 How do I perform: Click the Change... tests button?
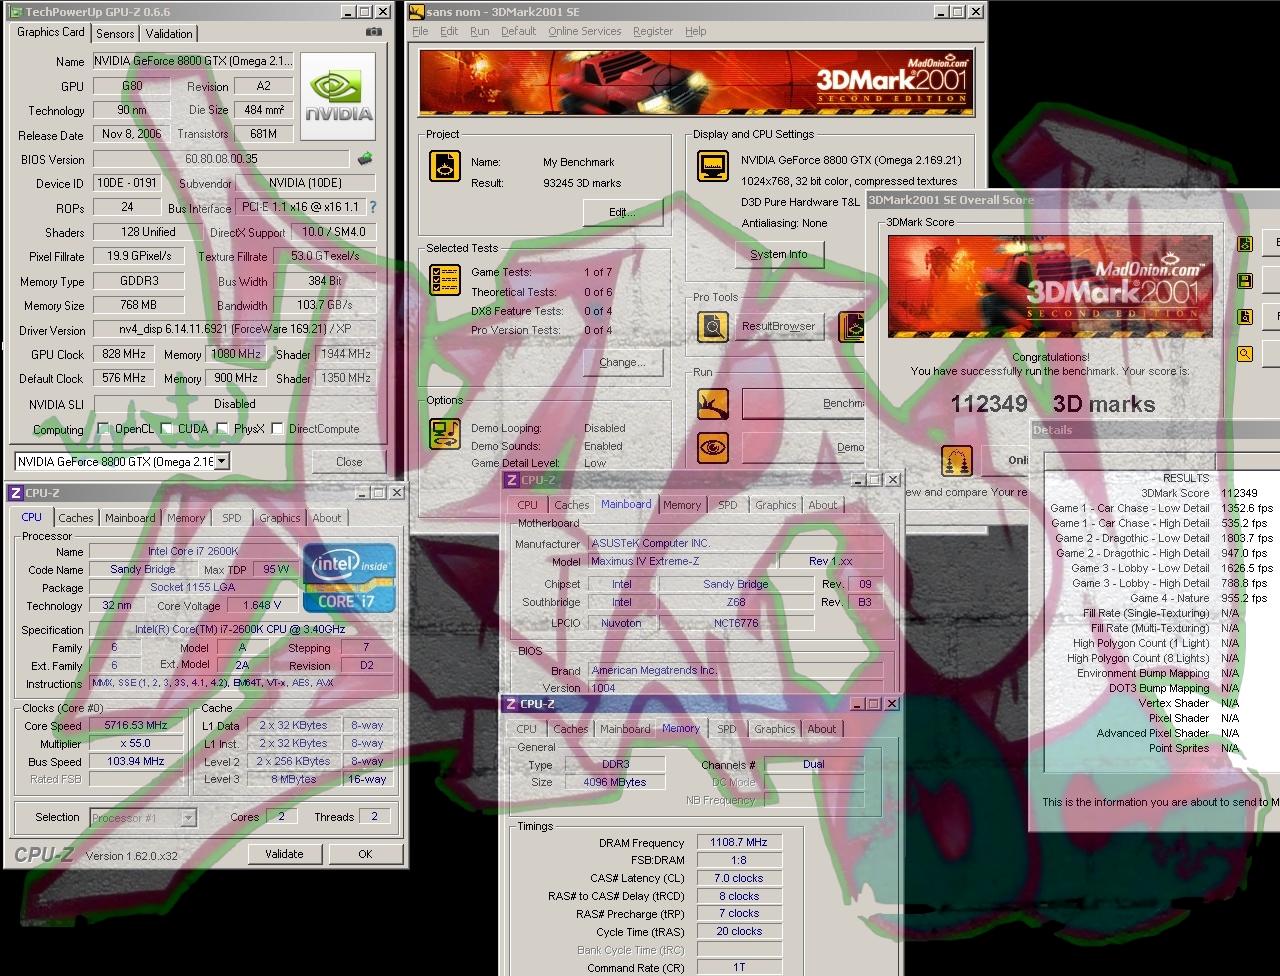[622, 362]
